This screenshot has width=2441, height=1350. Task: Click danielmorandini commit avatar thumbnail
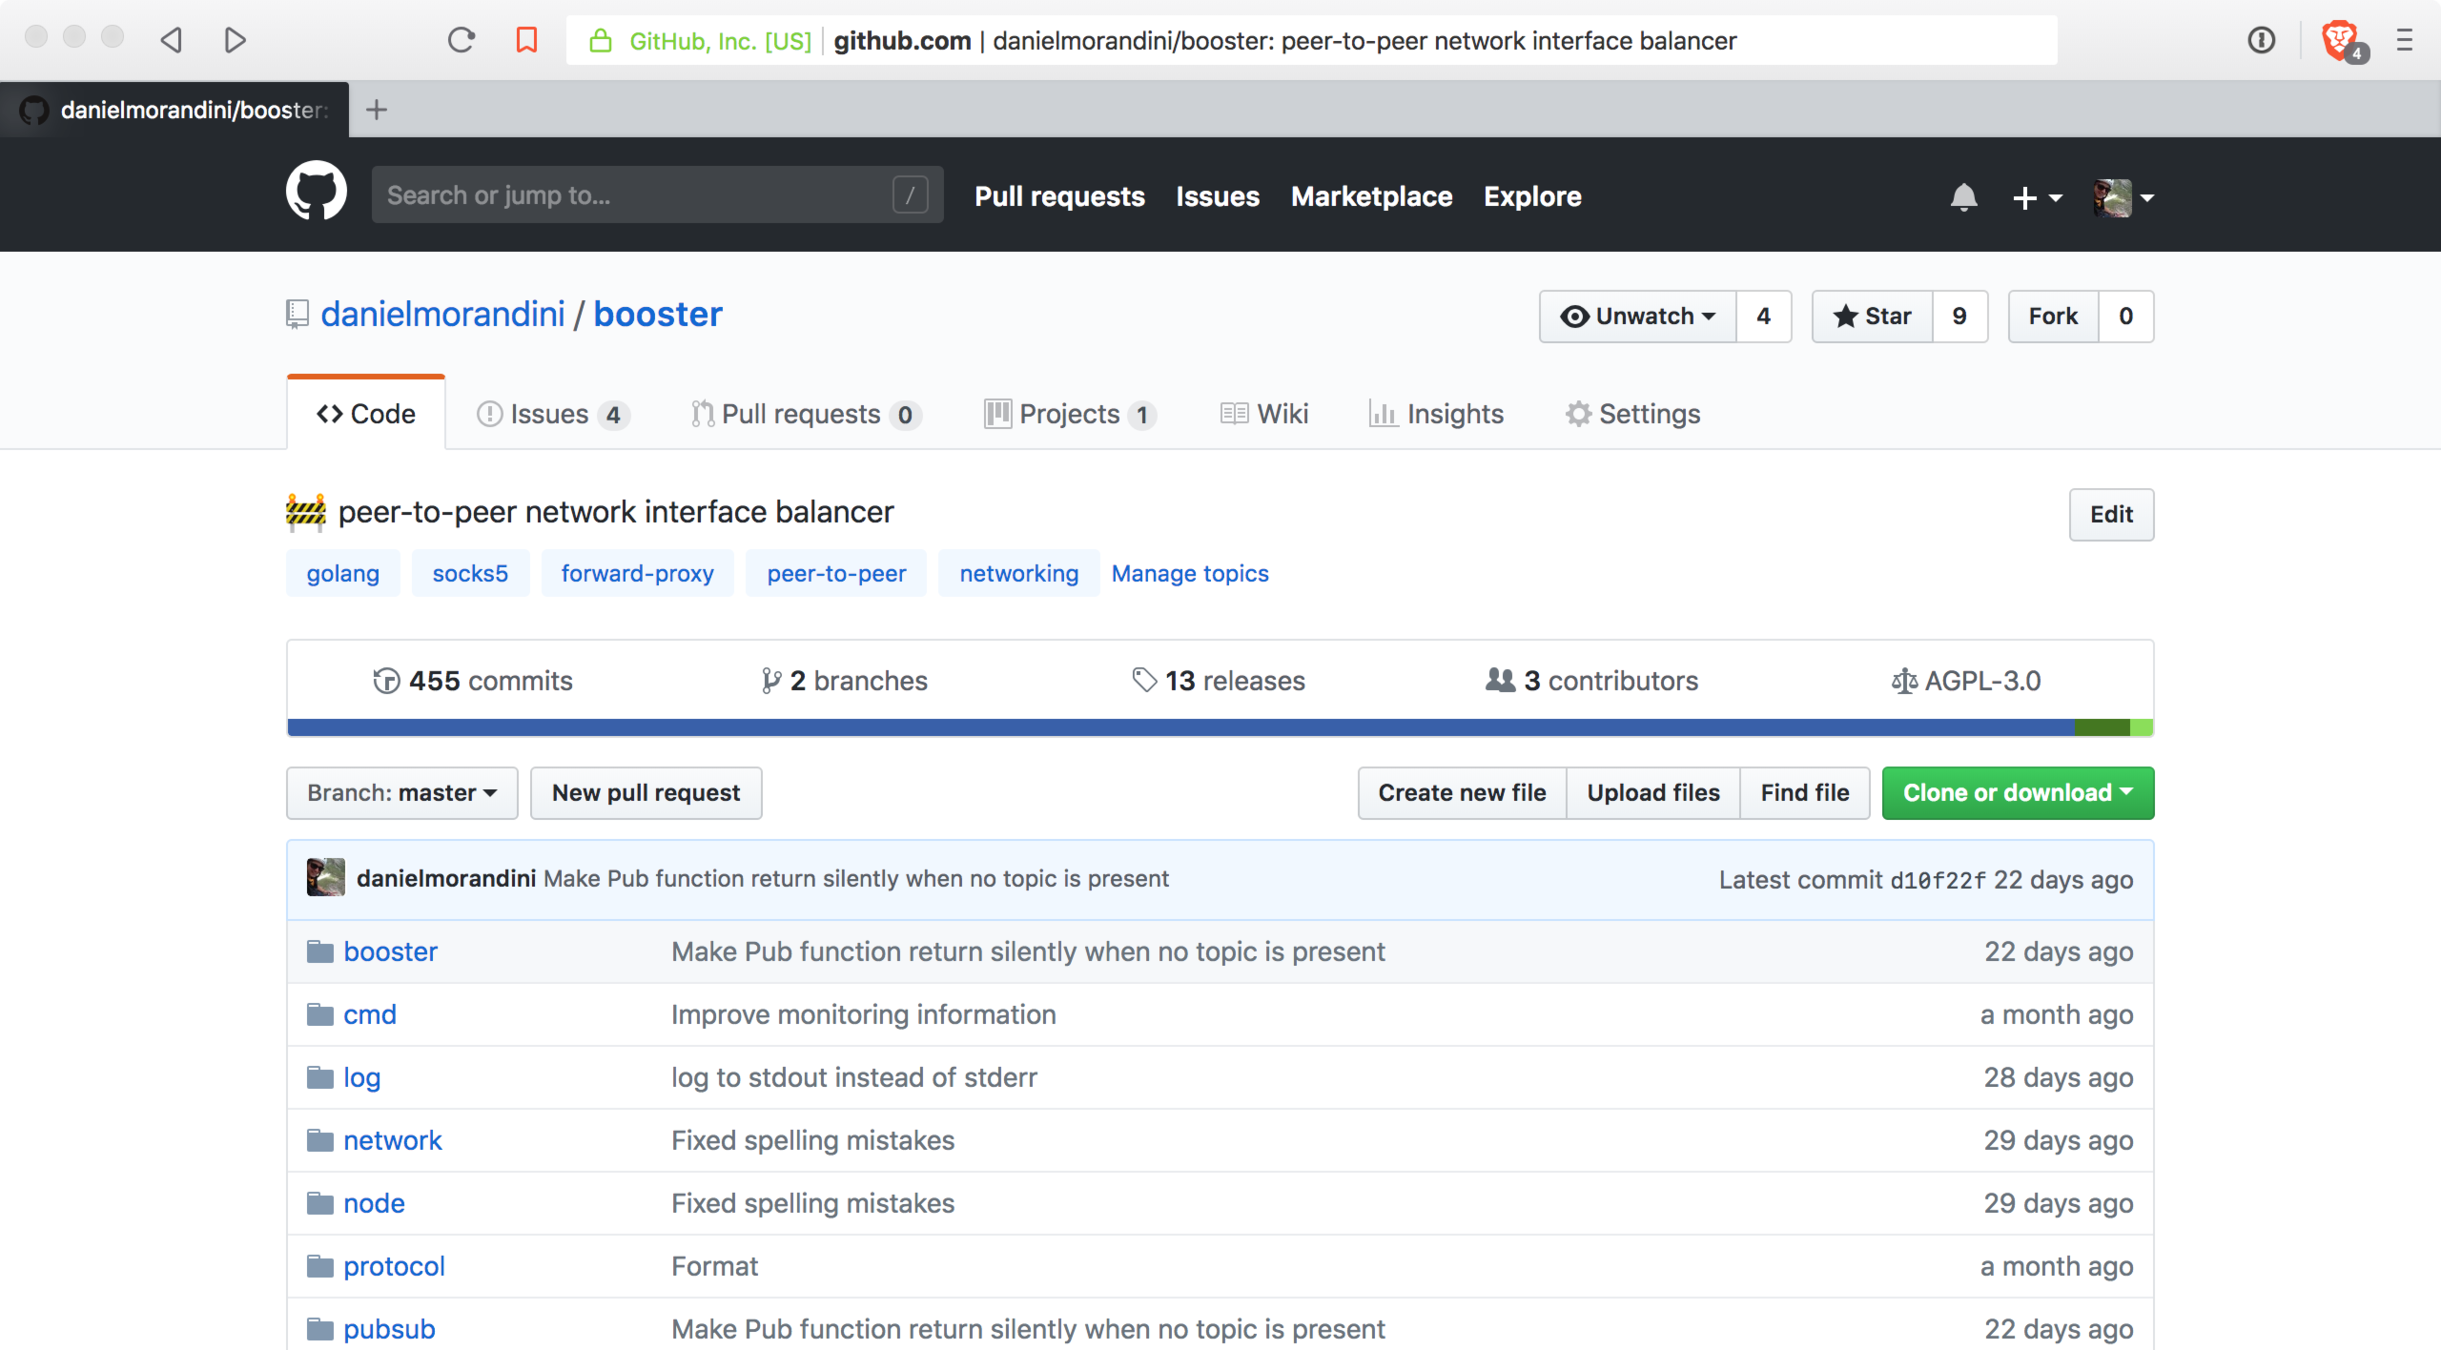[326, 878]
